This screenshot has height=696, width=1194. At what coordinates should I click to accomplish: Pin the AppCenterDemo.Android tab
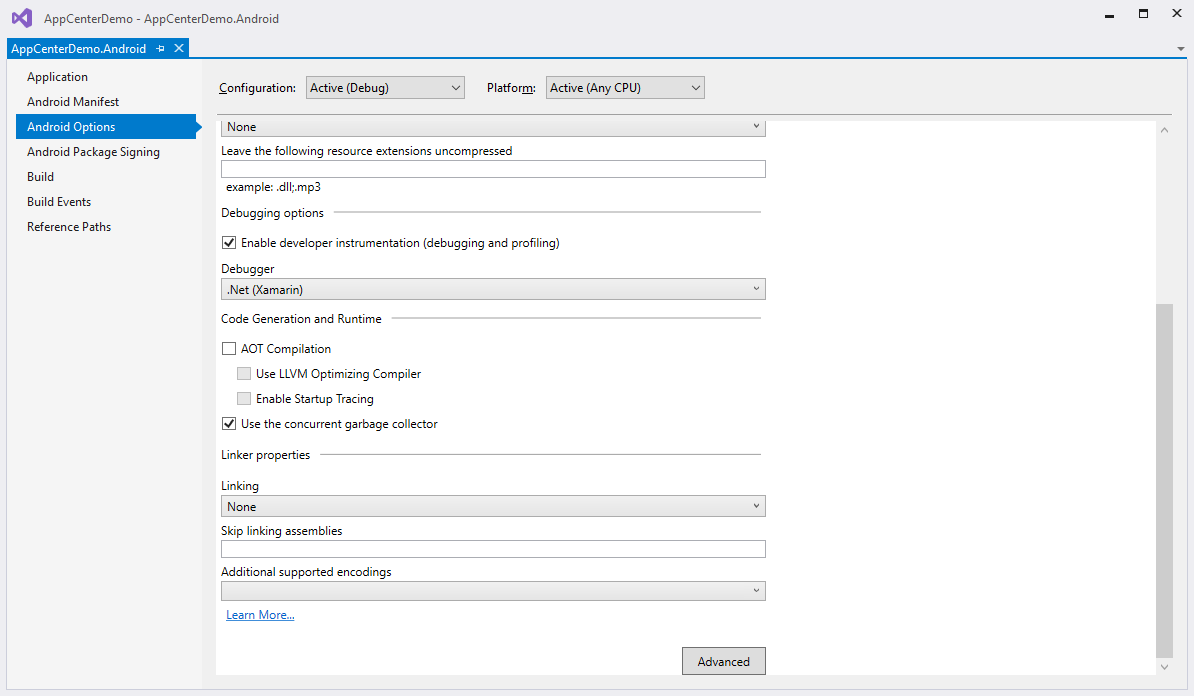tap(161, 49)
